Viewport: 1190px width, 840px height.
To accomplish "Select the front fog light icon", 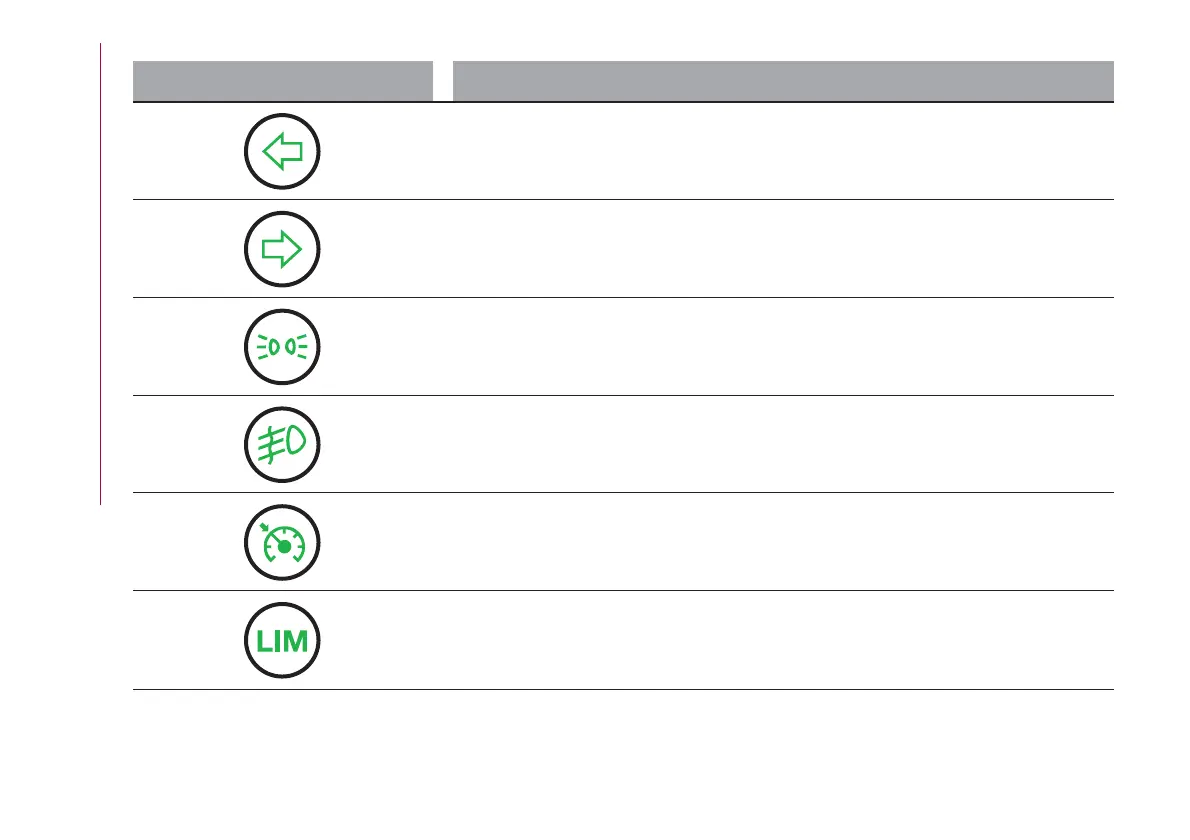I will tap(283, 445).
